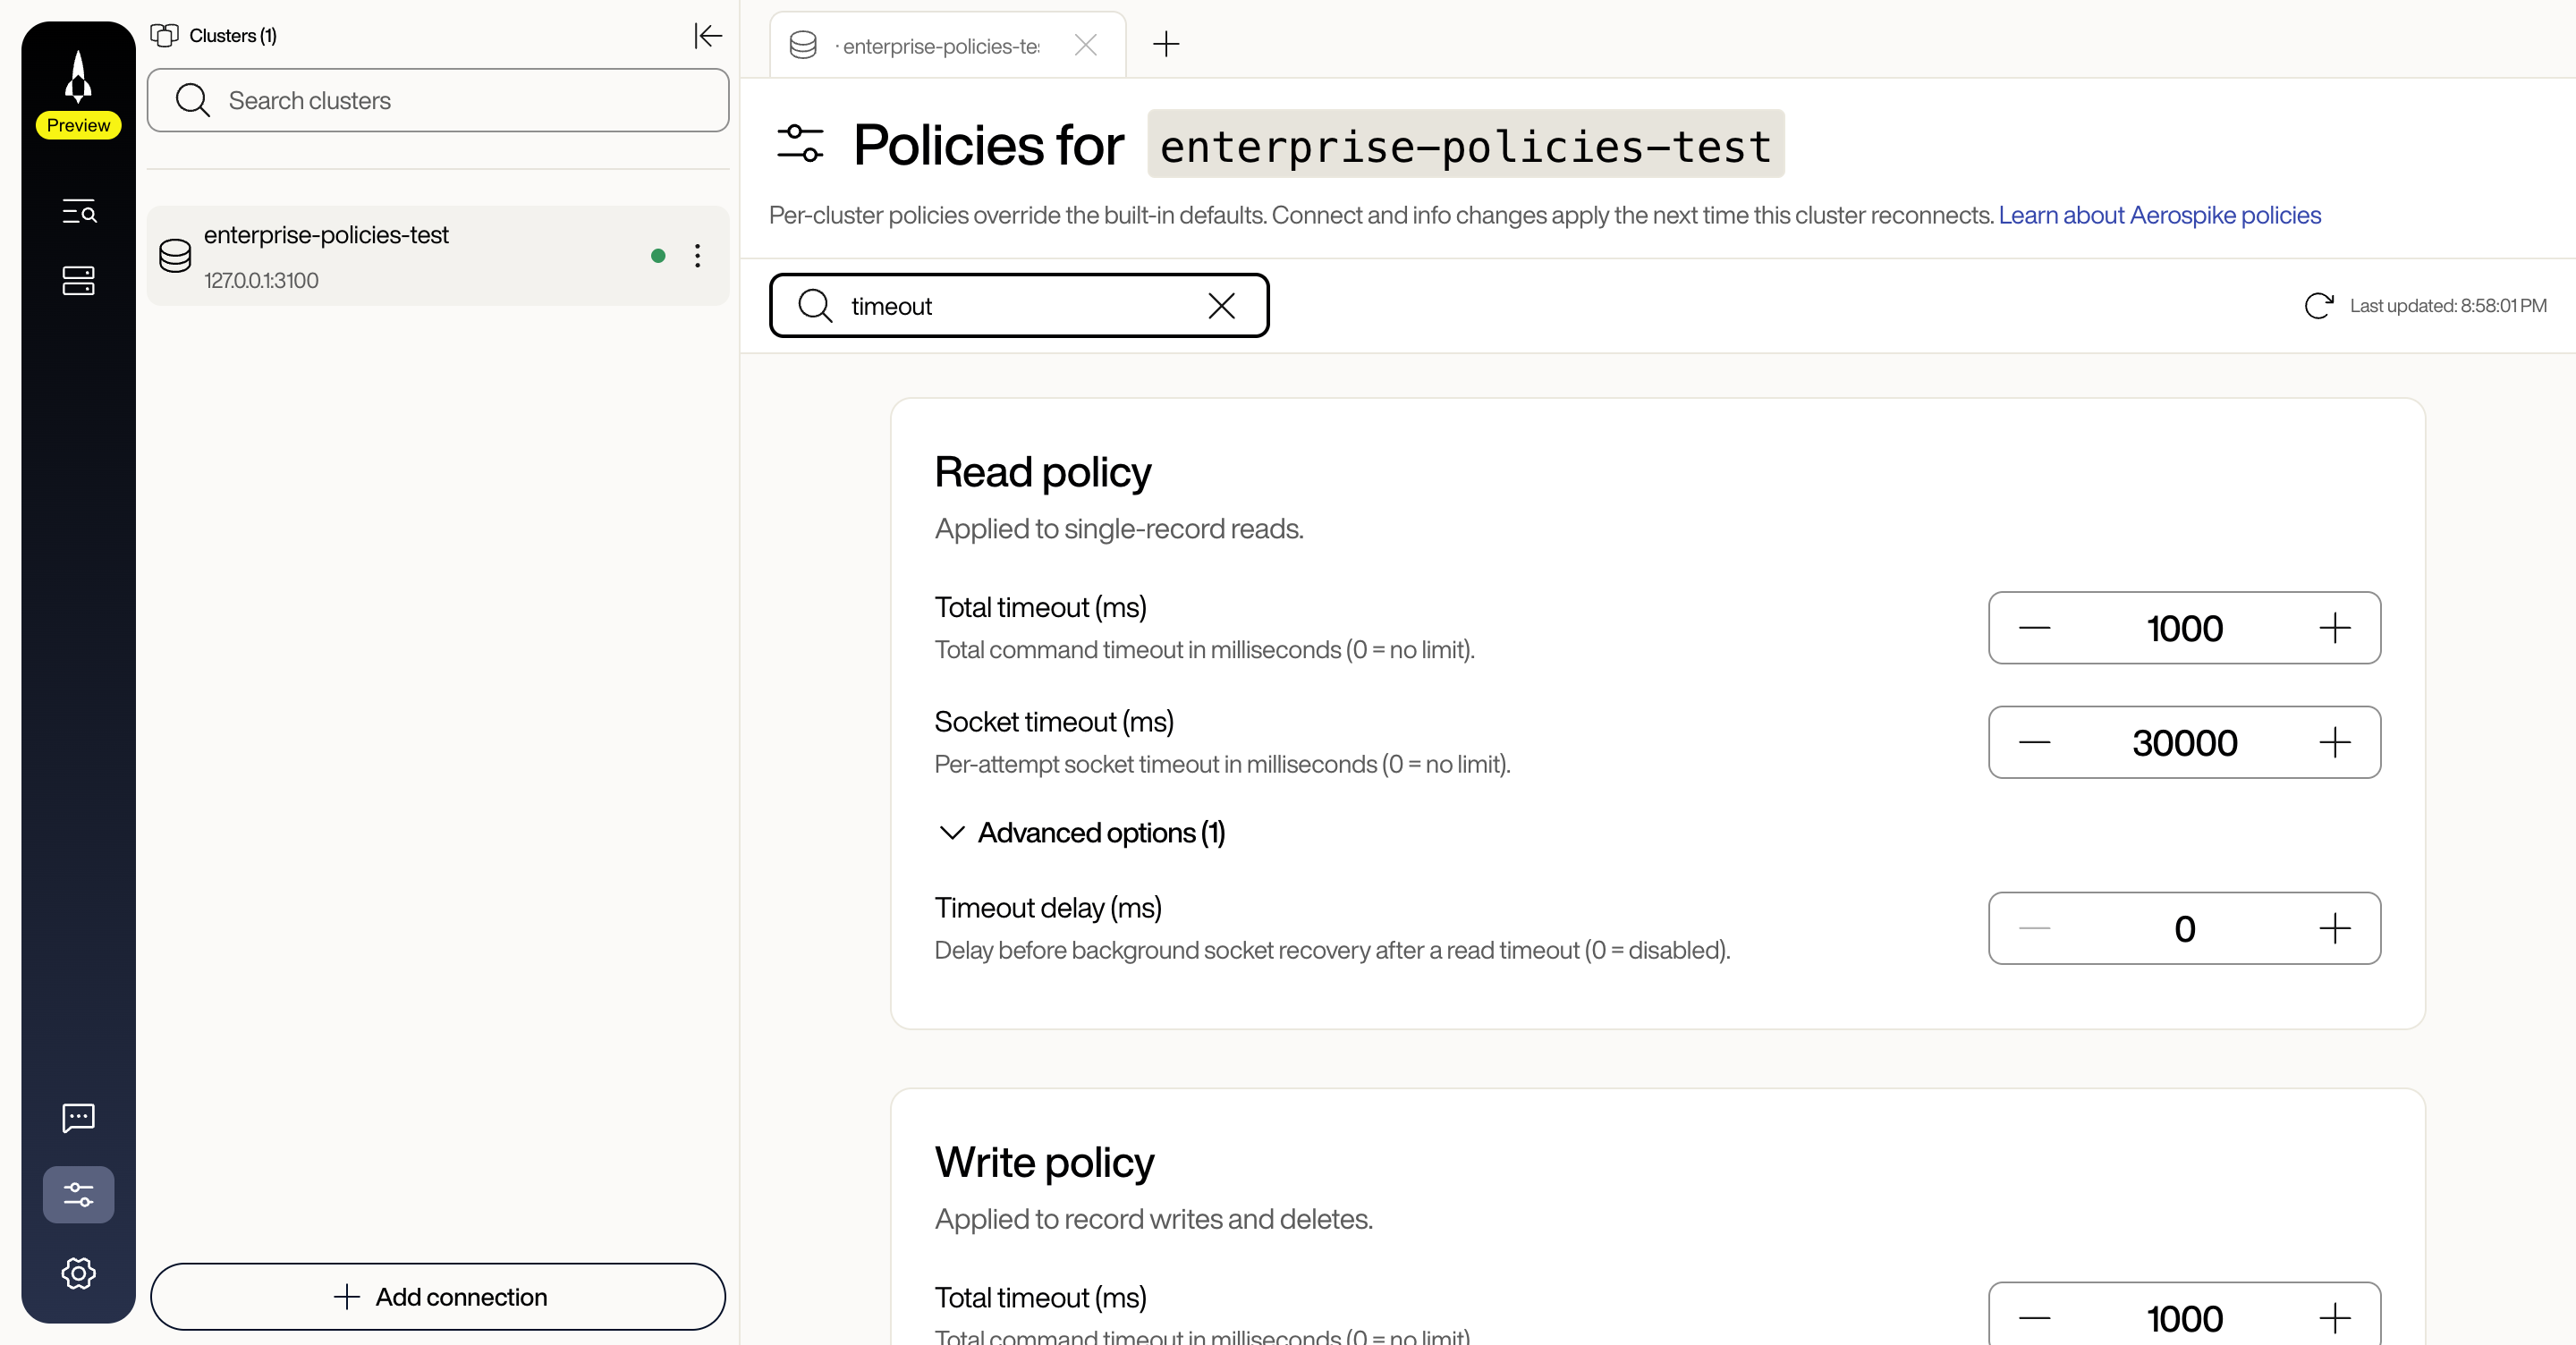Click the sliders icon beside Policies title

pyautogui.click(x=800, y=144)
